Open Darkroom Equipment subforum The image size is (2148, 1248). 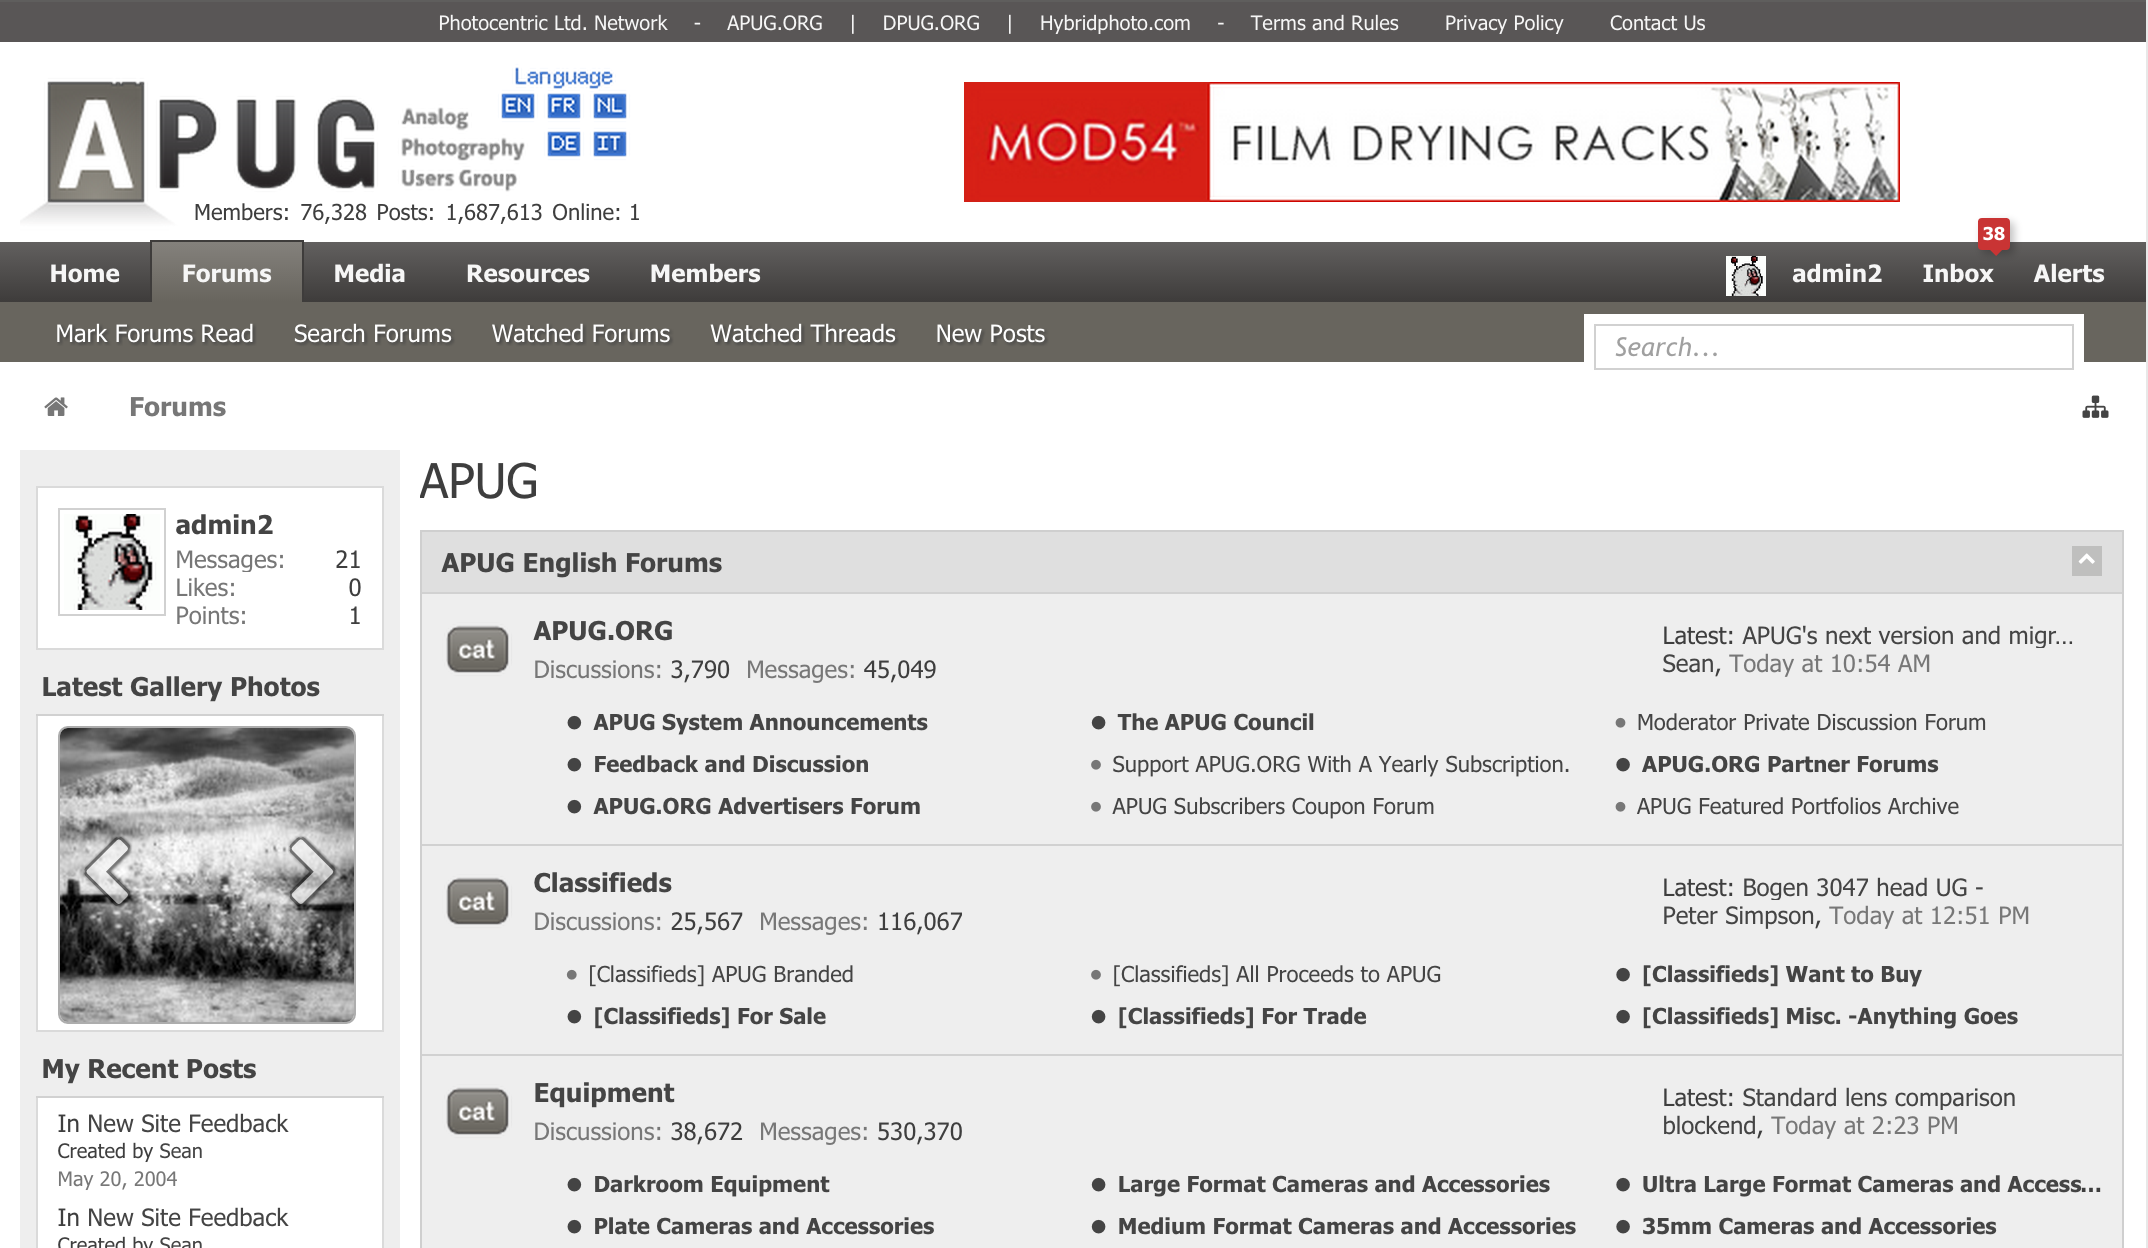710,1184
